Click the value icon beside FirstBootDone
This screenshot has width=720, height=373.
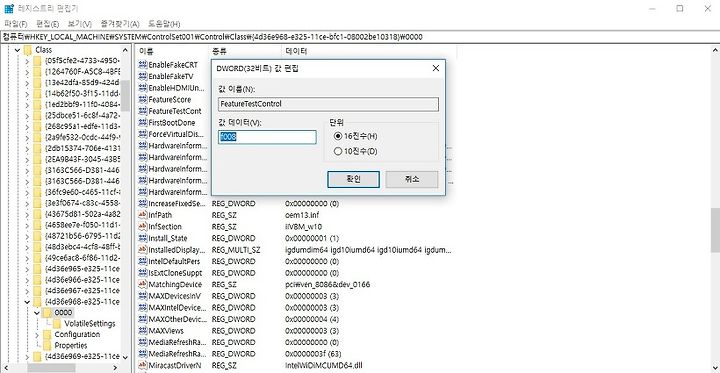[143, 123]
